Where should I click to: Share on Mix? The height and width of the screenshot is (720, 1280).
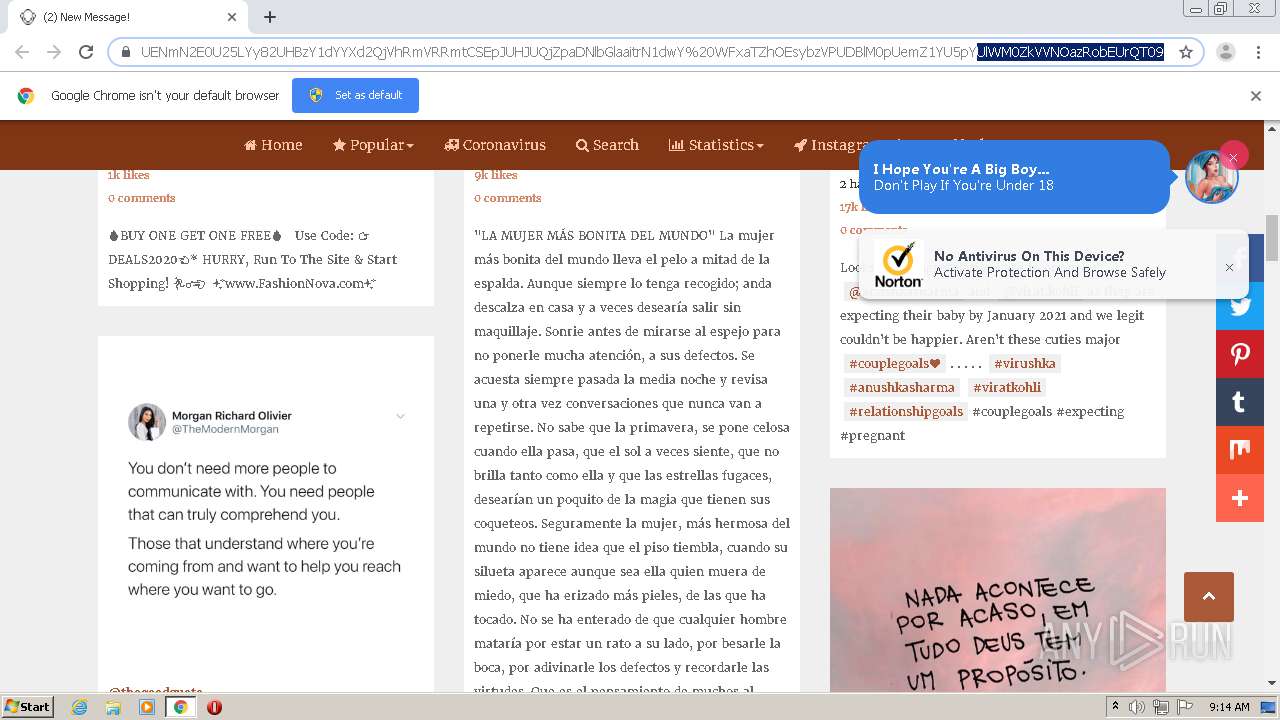[1240, 450]
